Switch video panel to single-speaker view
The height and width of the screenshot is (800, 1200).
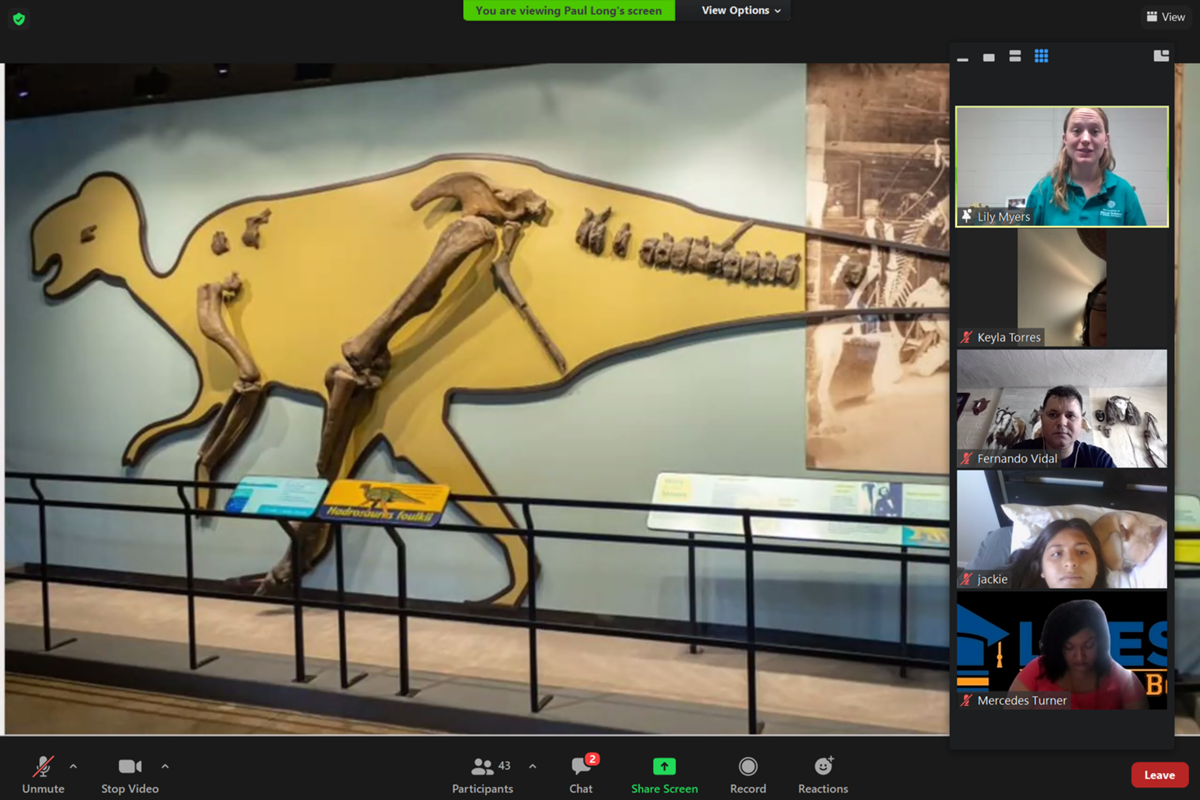[989, 57]
